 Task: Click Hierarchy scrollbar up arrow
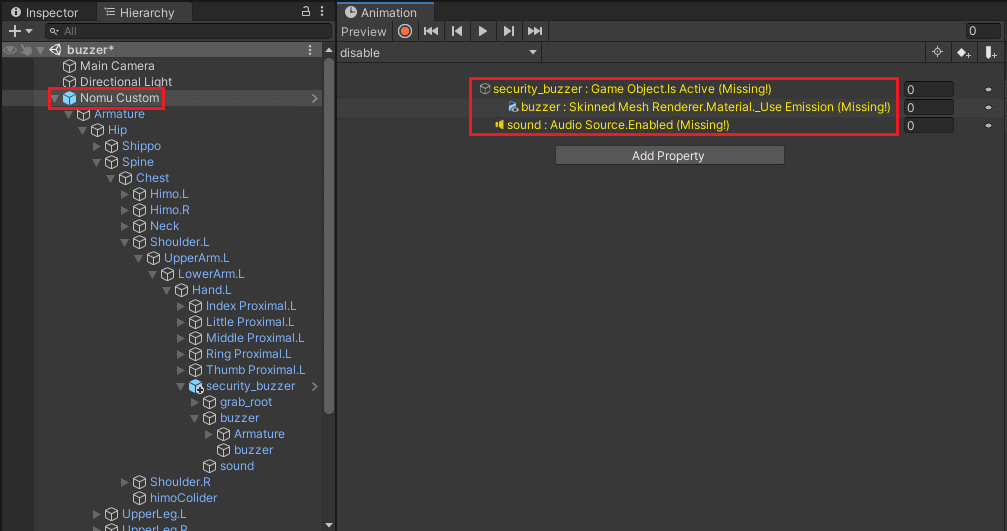tap(329, 49)
